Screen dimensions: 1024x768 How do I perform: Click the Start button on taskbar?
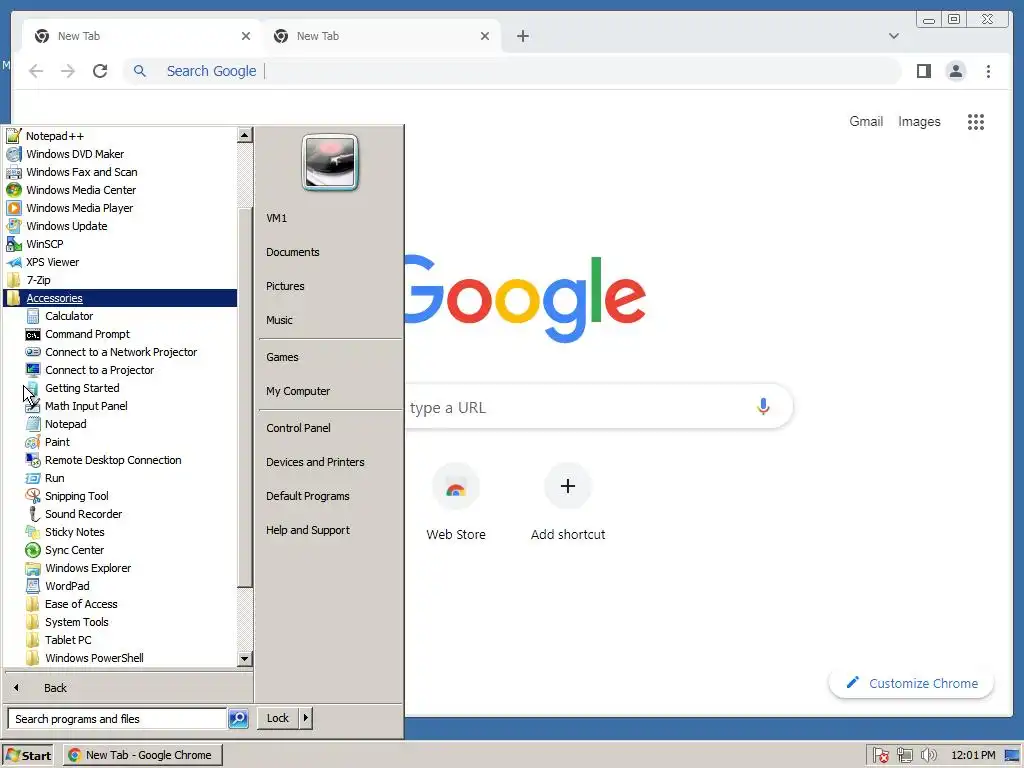[28, 756]
